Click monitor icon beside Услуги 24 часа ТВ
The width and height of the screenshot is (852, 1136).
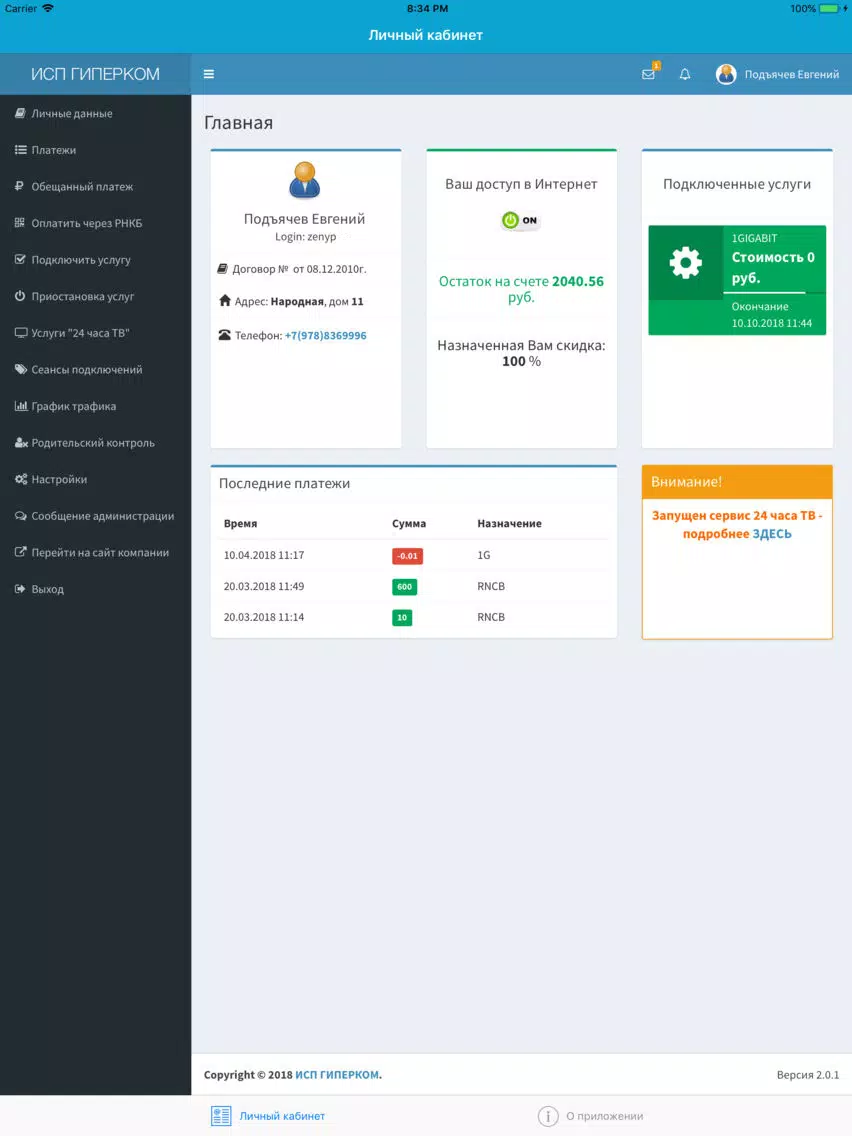click(x=21, y=333)
